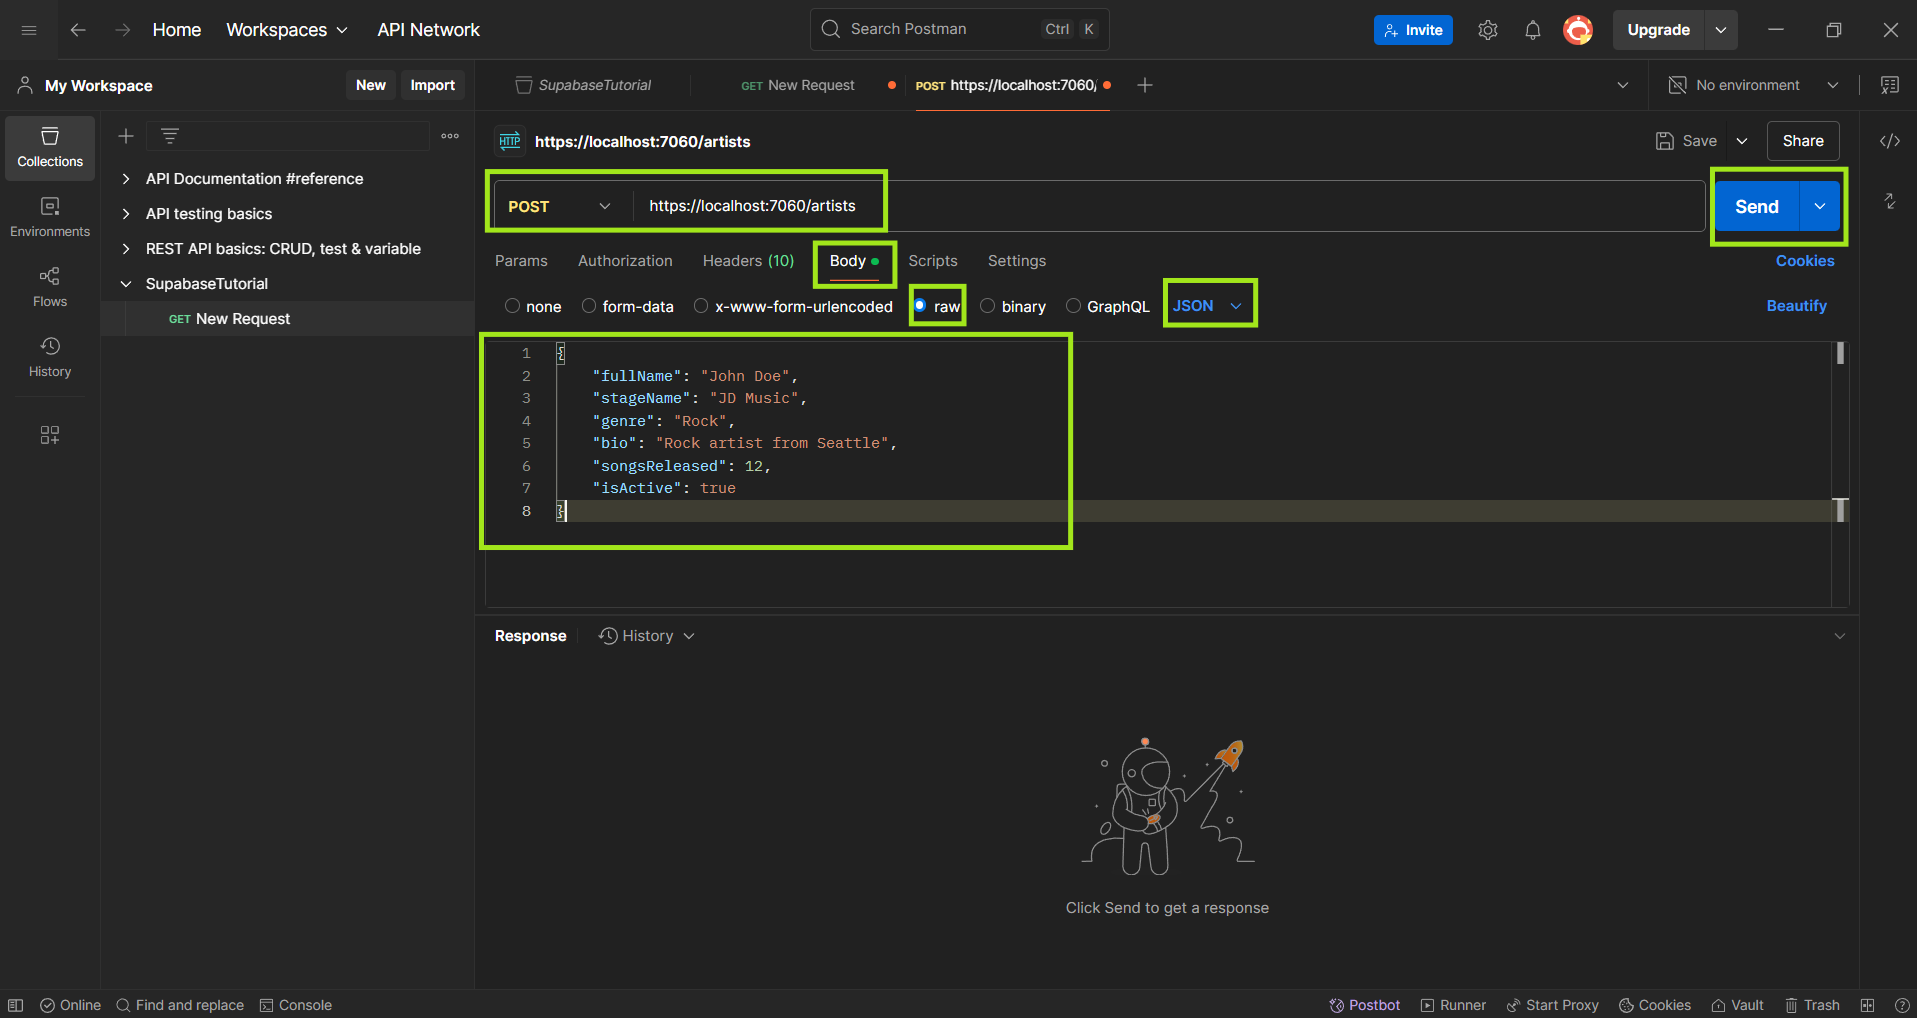Image resolution: width=1917 pixels, height=1018 pixels.
Task: Open the GET New Request tab
Action: pos(798,85)
